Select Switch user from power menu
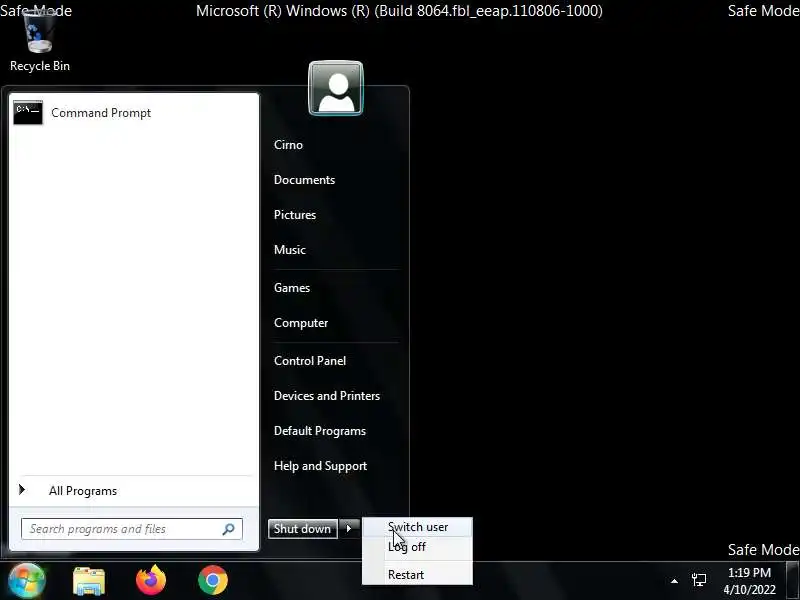Image resolution: width=800 pixels, height=600 pixels. point(417,527)
